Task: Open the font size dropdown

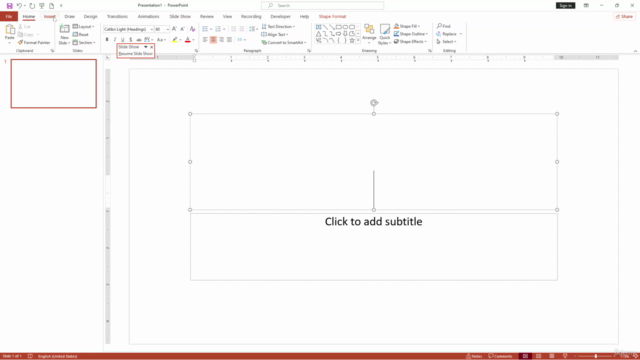Action: pyautogui.click(x=167, y=29)
